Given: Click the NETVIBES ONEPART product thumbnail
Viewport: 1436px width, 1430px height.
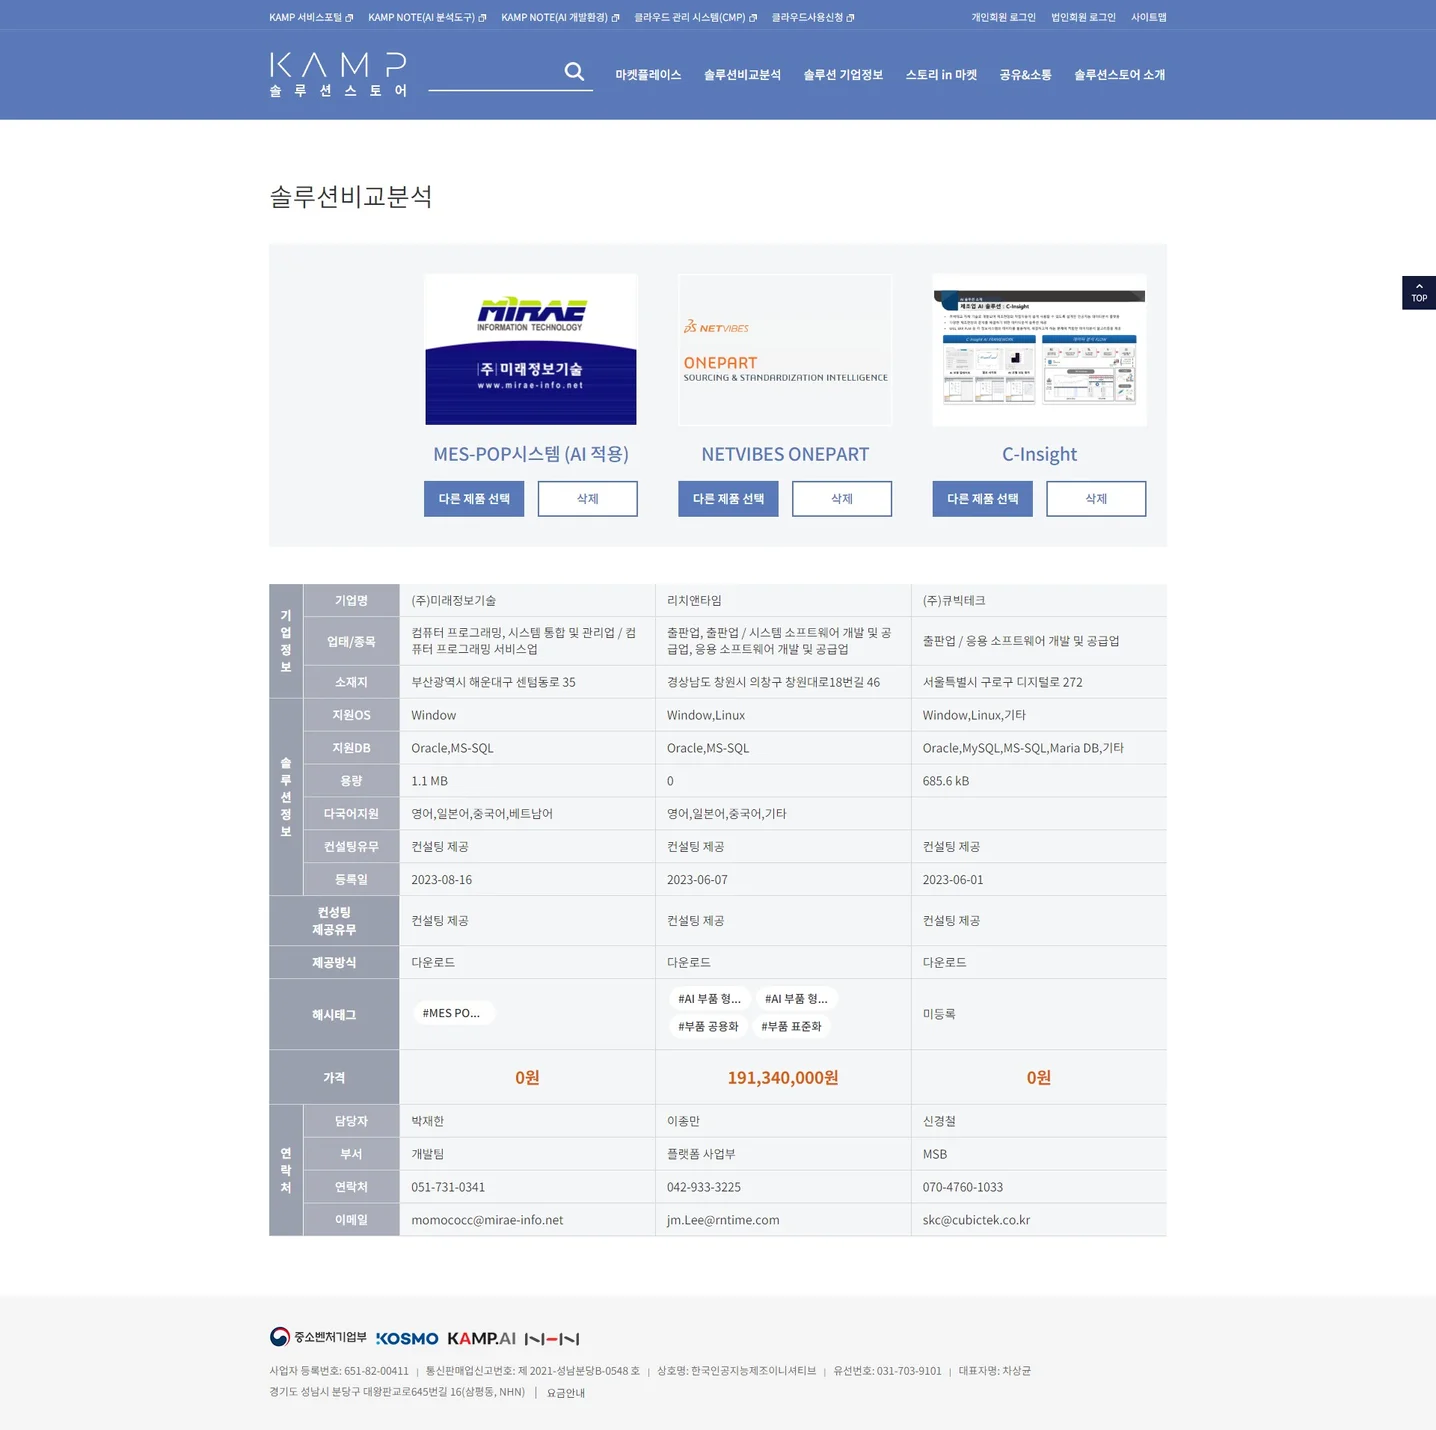Looking at the screenshot, I should [785, 349].
